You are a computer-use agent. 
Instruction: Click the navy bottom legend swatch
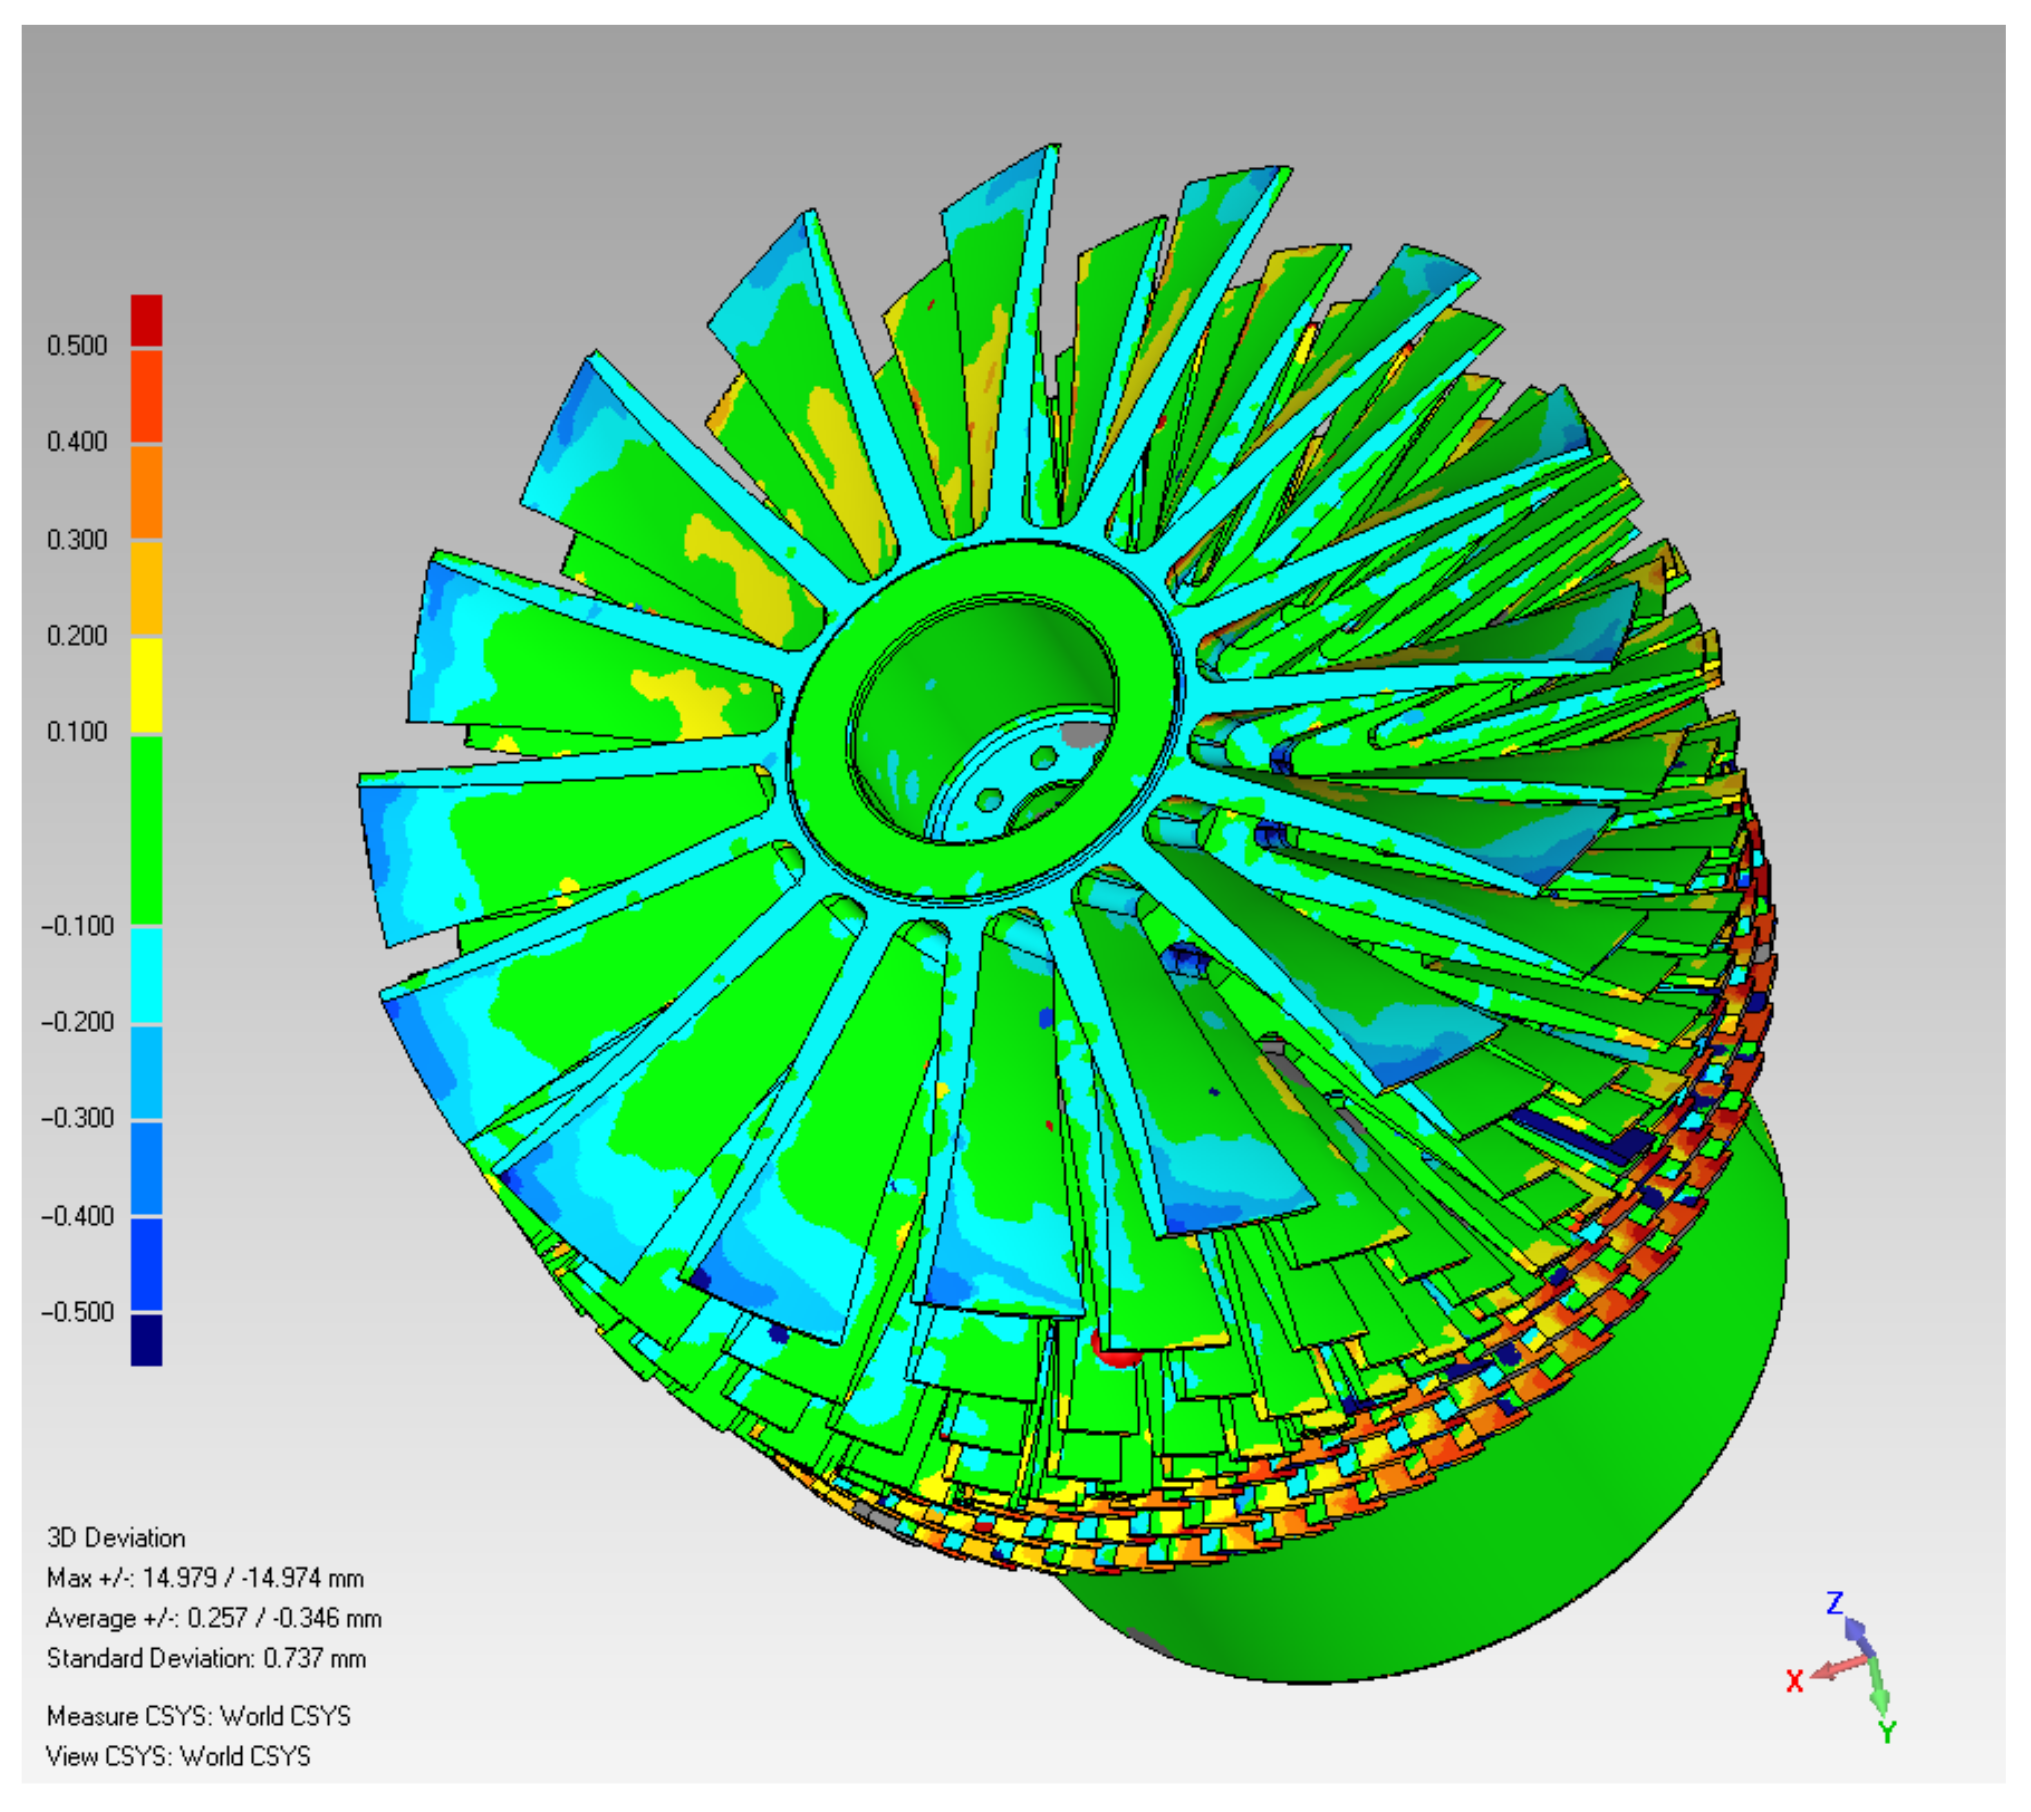pyautogui.click(x=146, y=1340)
